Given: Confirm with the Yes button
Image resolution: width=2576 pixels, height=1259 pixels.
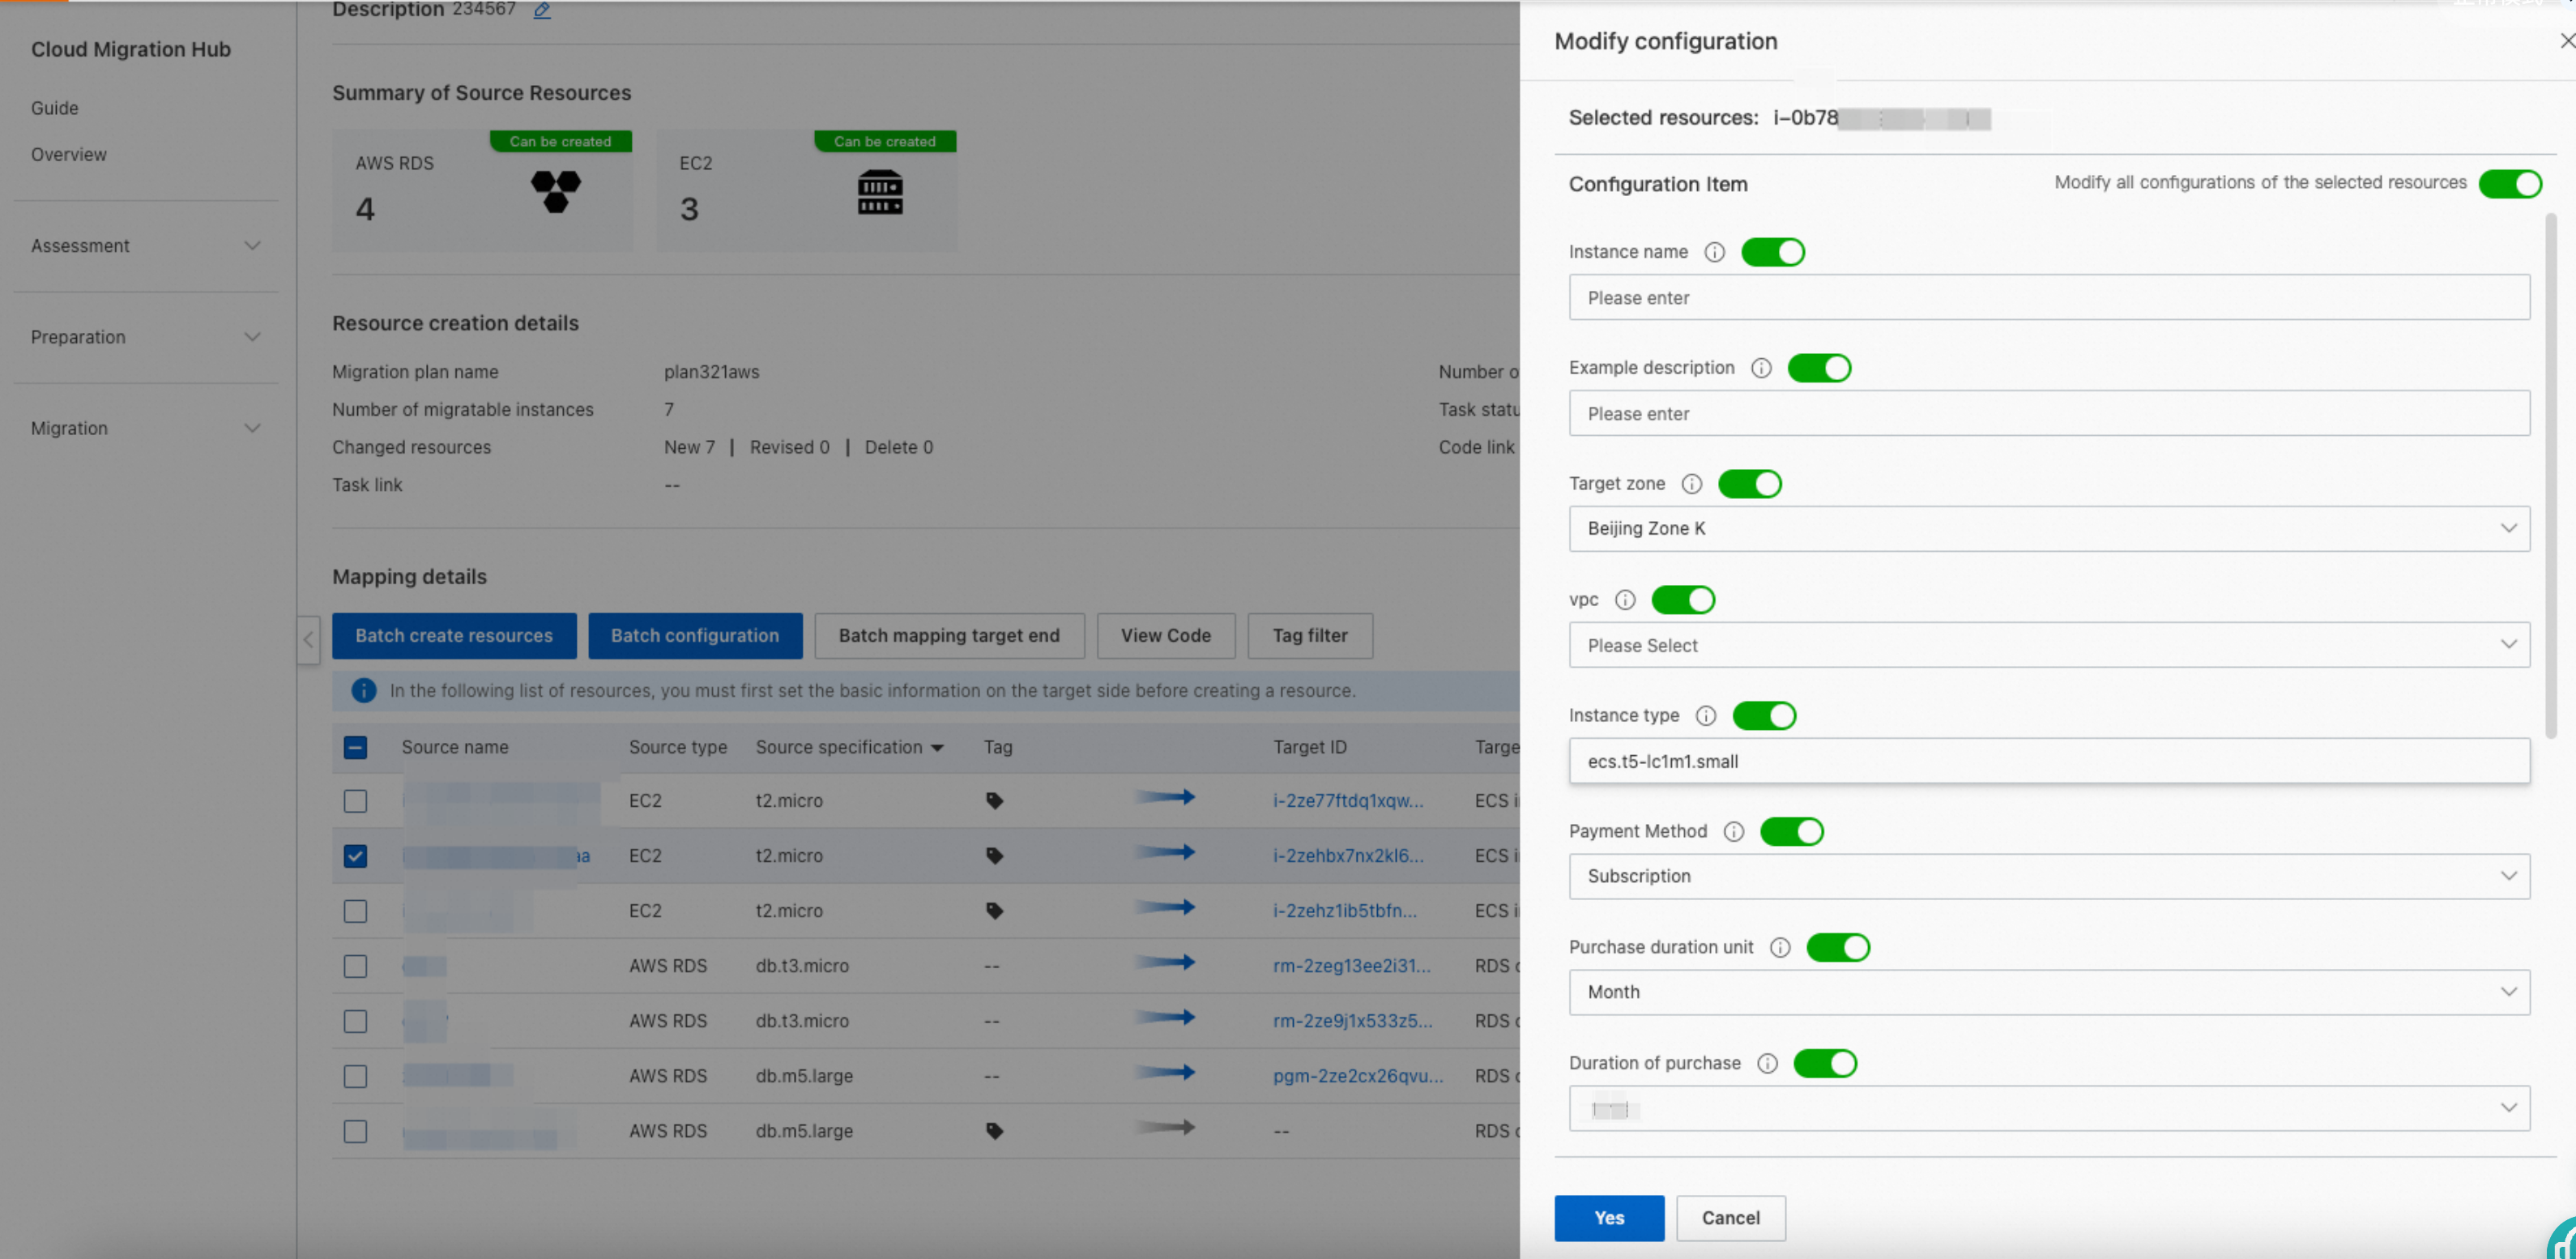Looking at the screenshot, I should click(x=1609, y=1218).
